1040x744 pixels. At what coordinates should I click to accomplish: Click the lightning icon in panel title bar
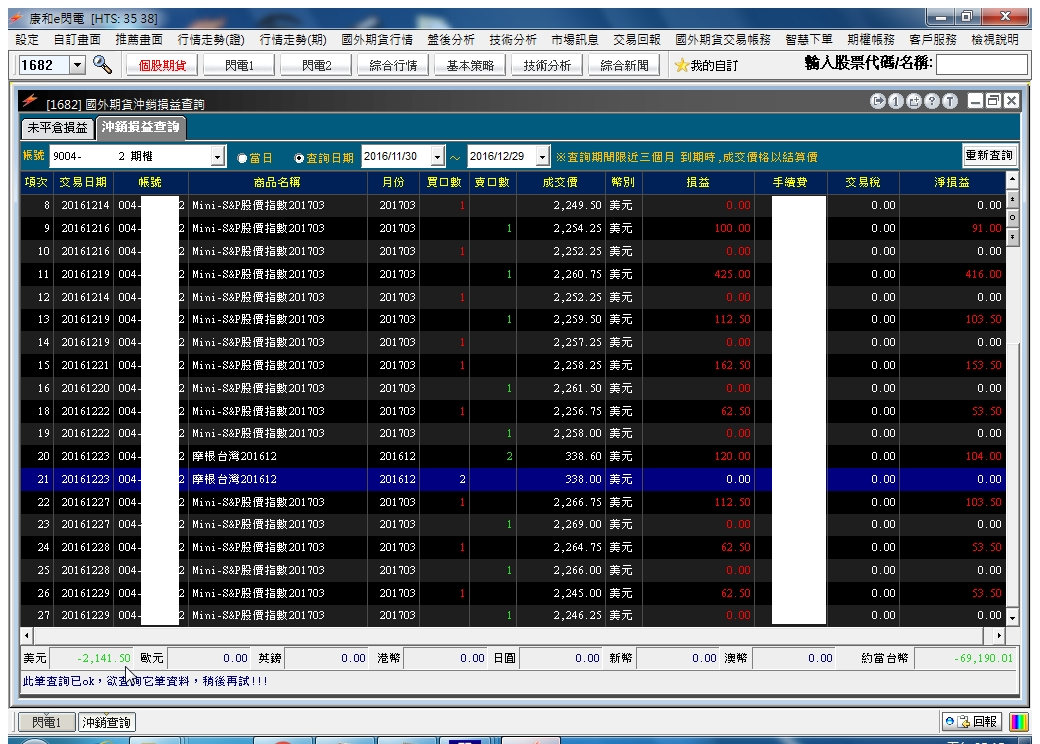(29, 101)
